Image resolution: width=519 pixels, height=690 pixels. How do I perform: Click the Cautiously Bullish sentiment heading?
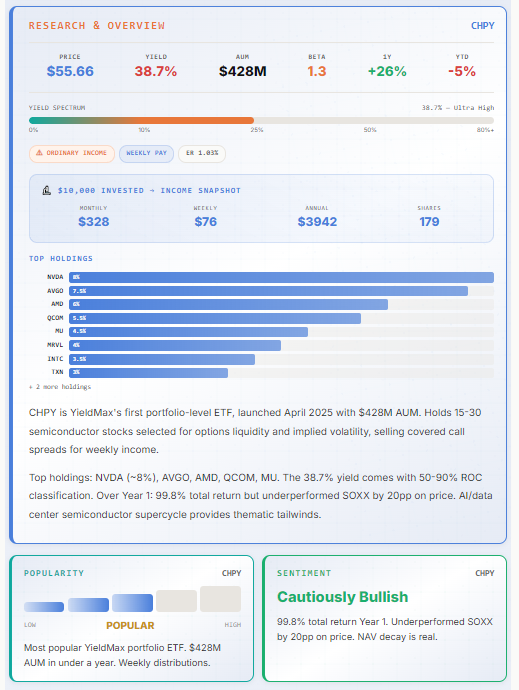[x=342, y=597]
